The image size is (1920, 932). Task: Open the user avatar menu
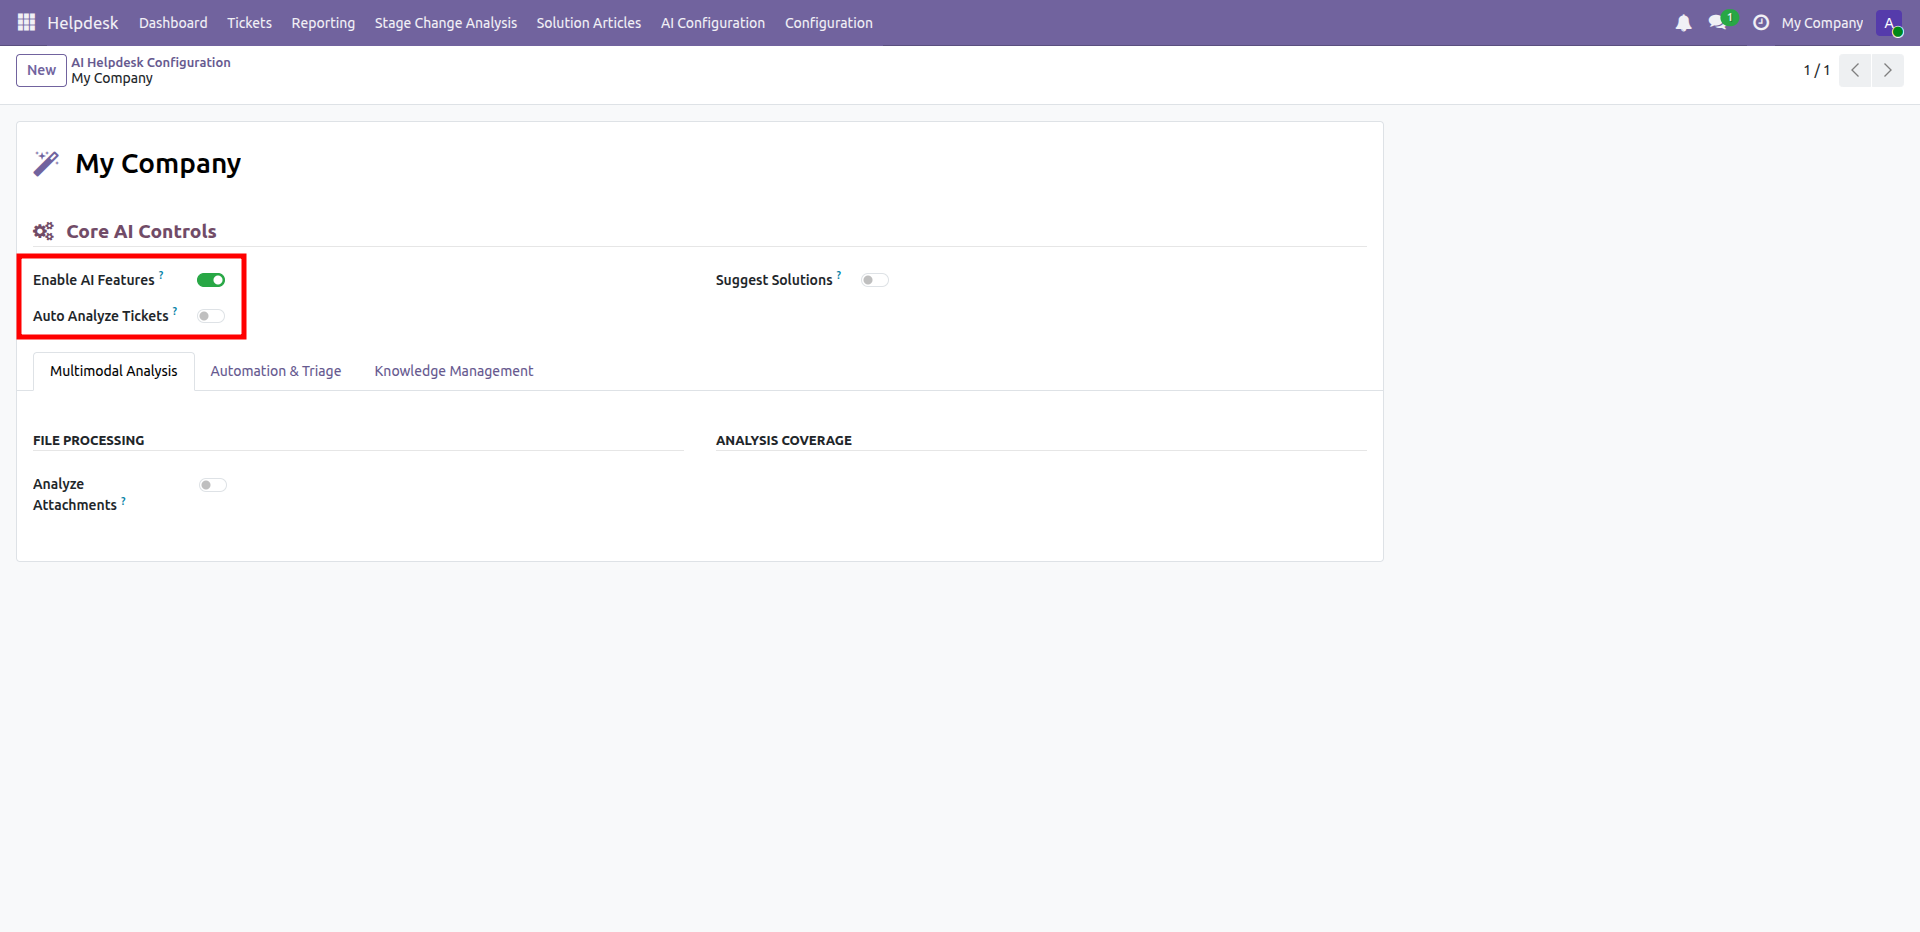click(x=1889, y=22)
